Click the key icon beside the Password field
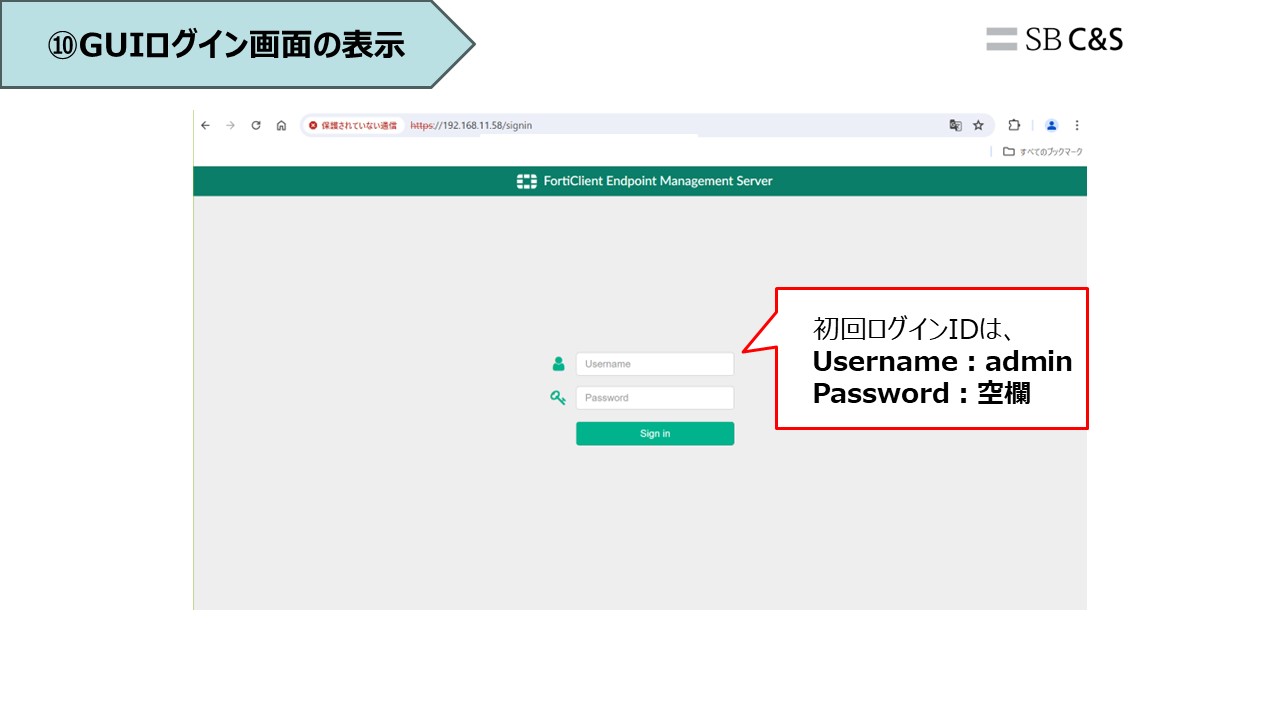Image resolution: width=1280 pixels, height=720 pixels. coord(558,397)
